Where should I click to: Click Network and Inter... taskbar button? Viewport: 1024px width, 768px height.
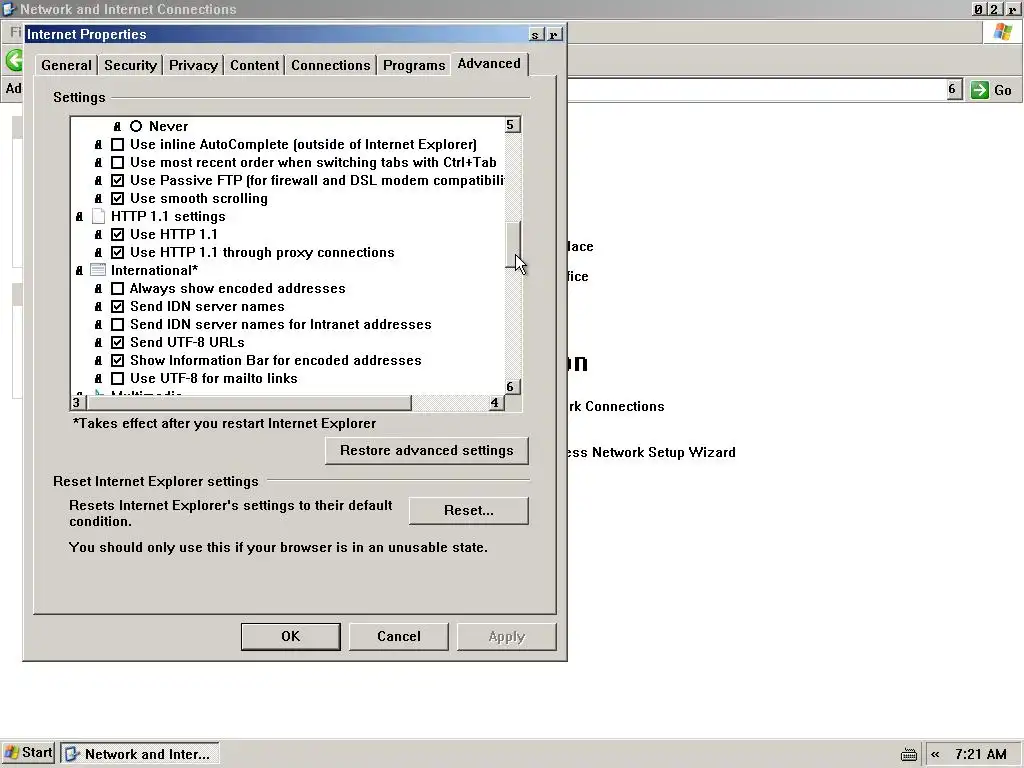click(x=140, y=754)
